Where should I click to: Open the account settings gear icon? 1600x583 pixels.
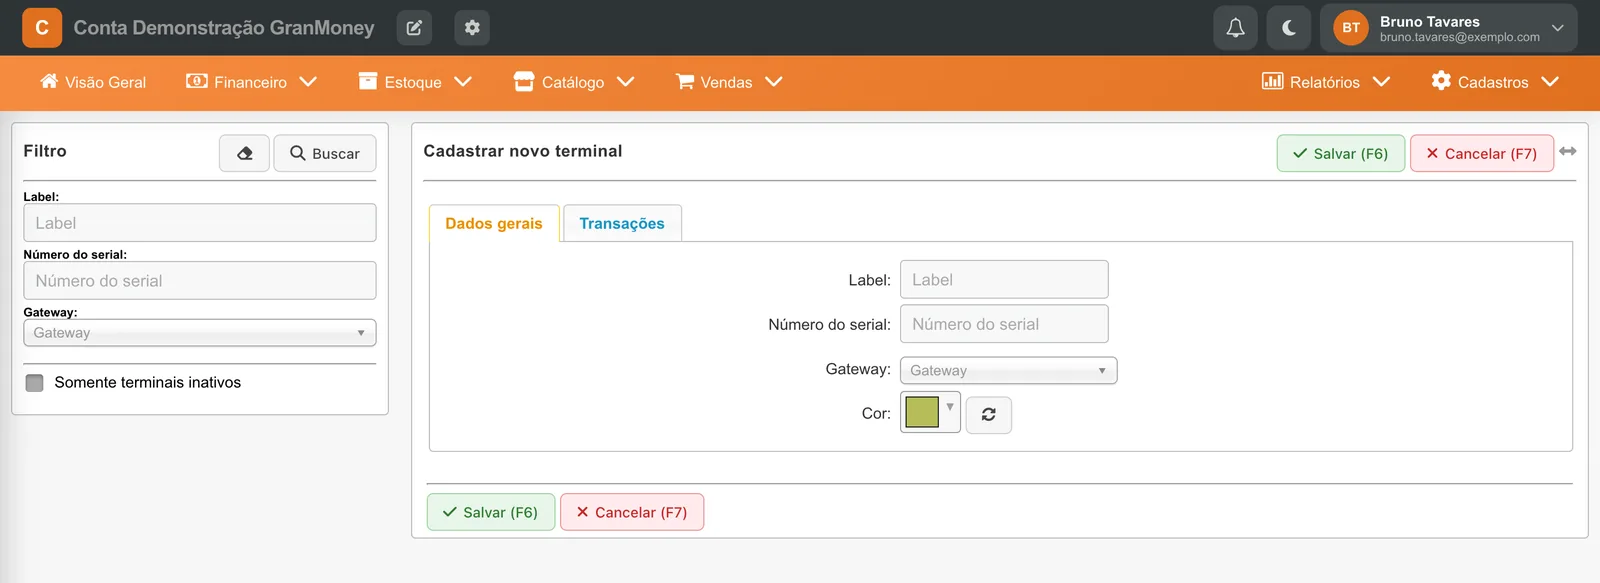472,28
